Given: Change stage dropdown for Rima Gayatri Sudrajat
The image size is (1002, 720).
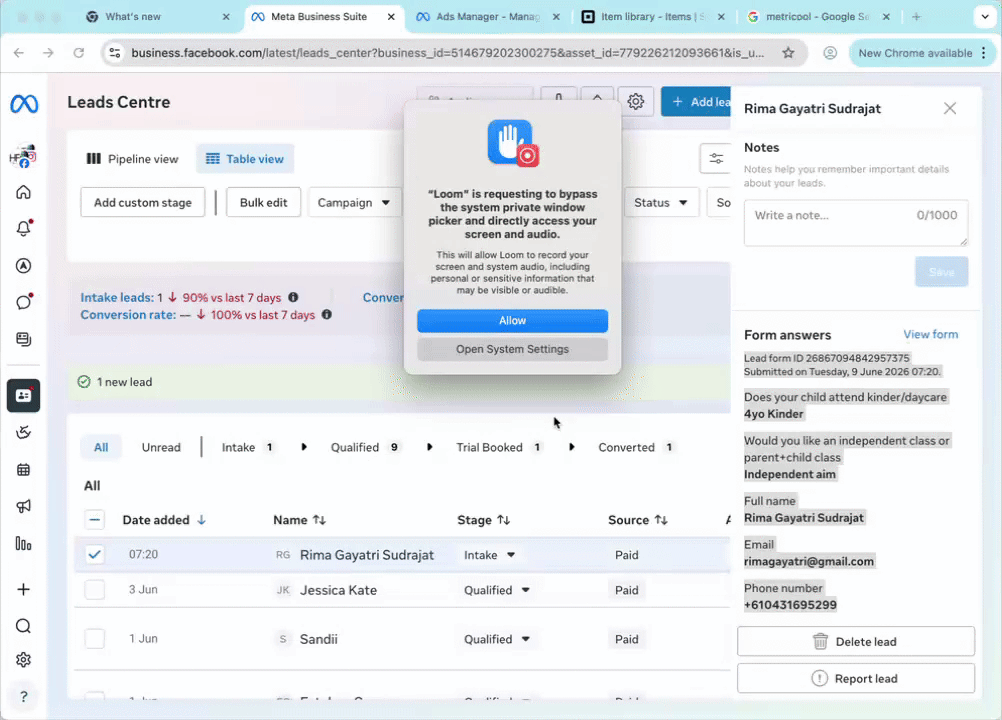Looking at the screenshot, I should coord(489,555).
